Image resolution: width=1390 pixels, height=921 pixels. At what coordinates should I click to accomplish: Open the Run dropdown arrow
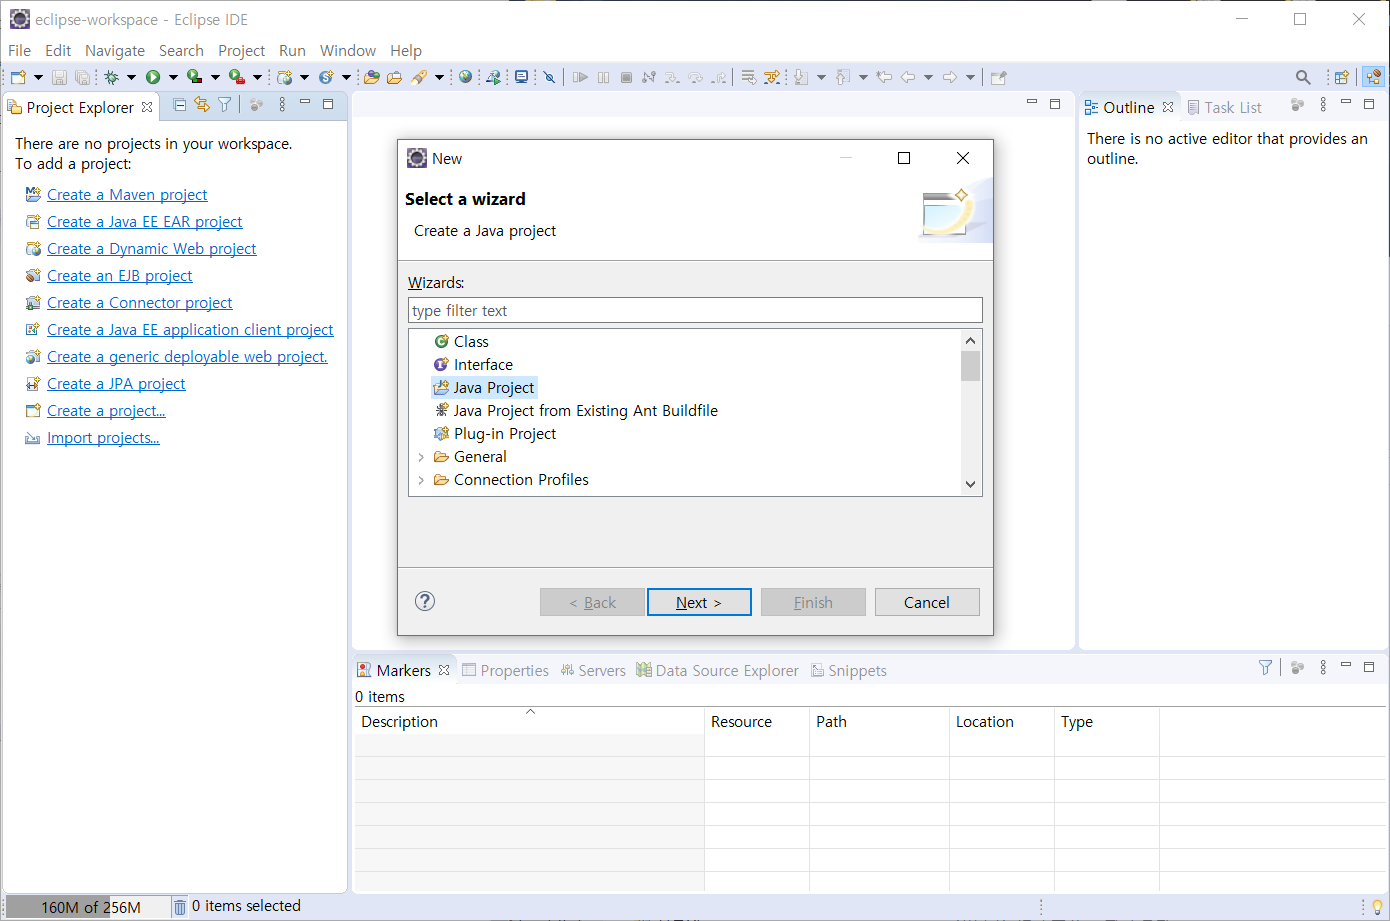click(173, 77)
